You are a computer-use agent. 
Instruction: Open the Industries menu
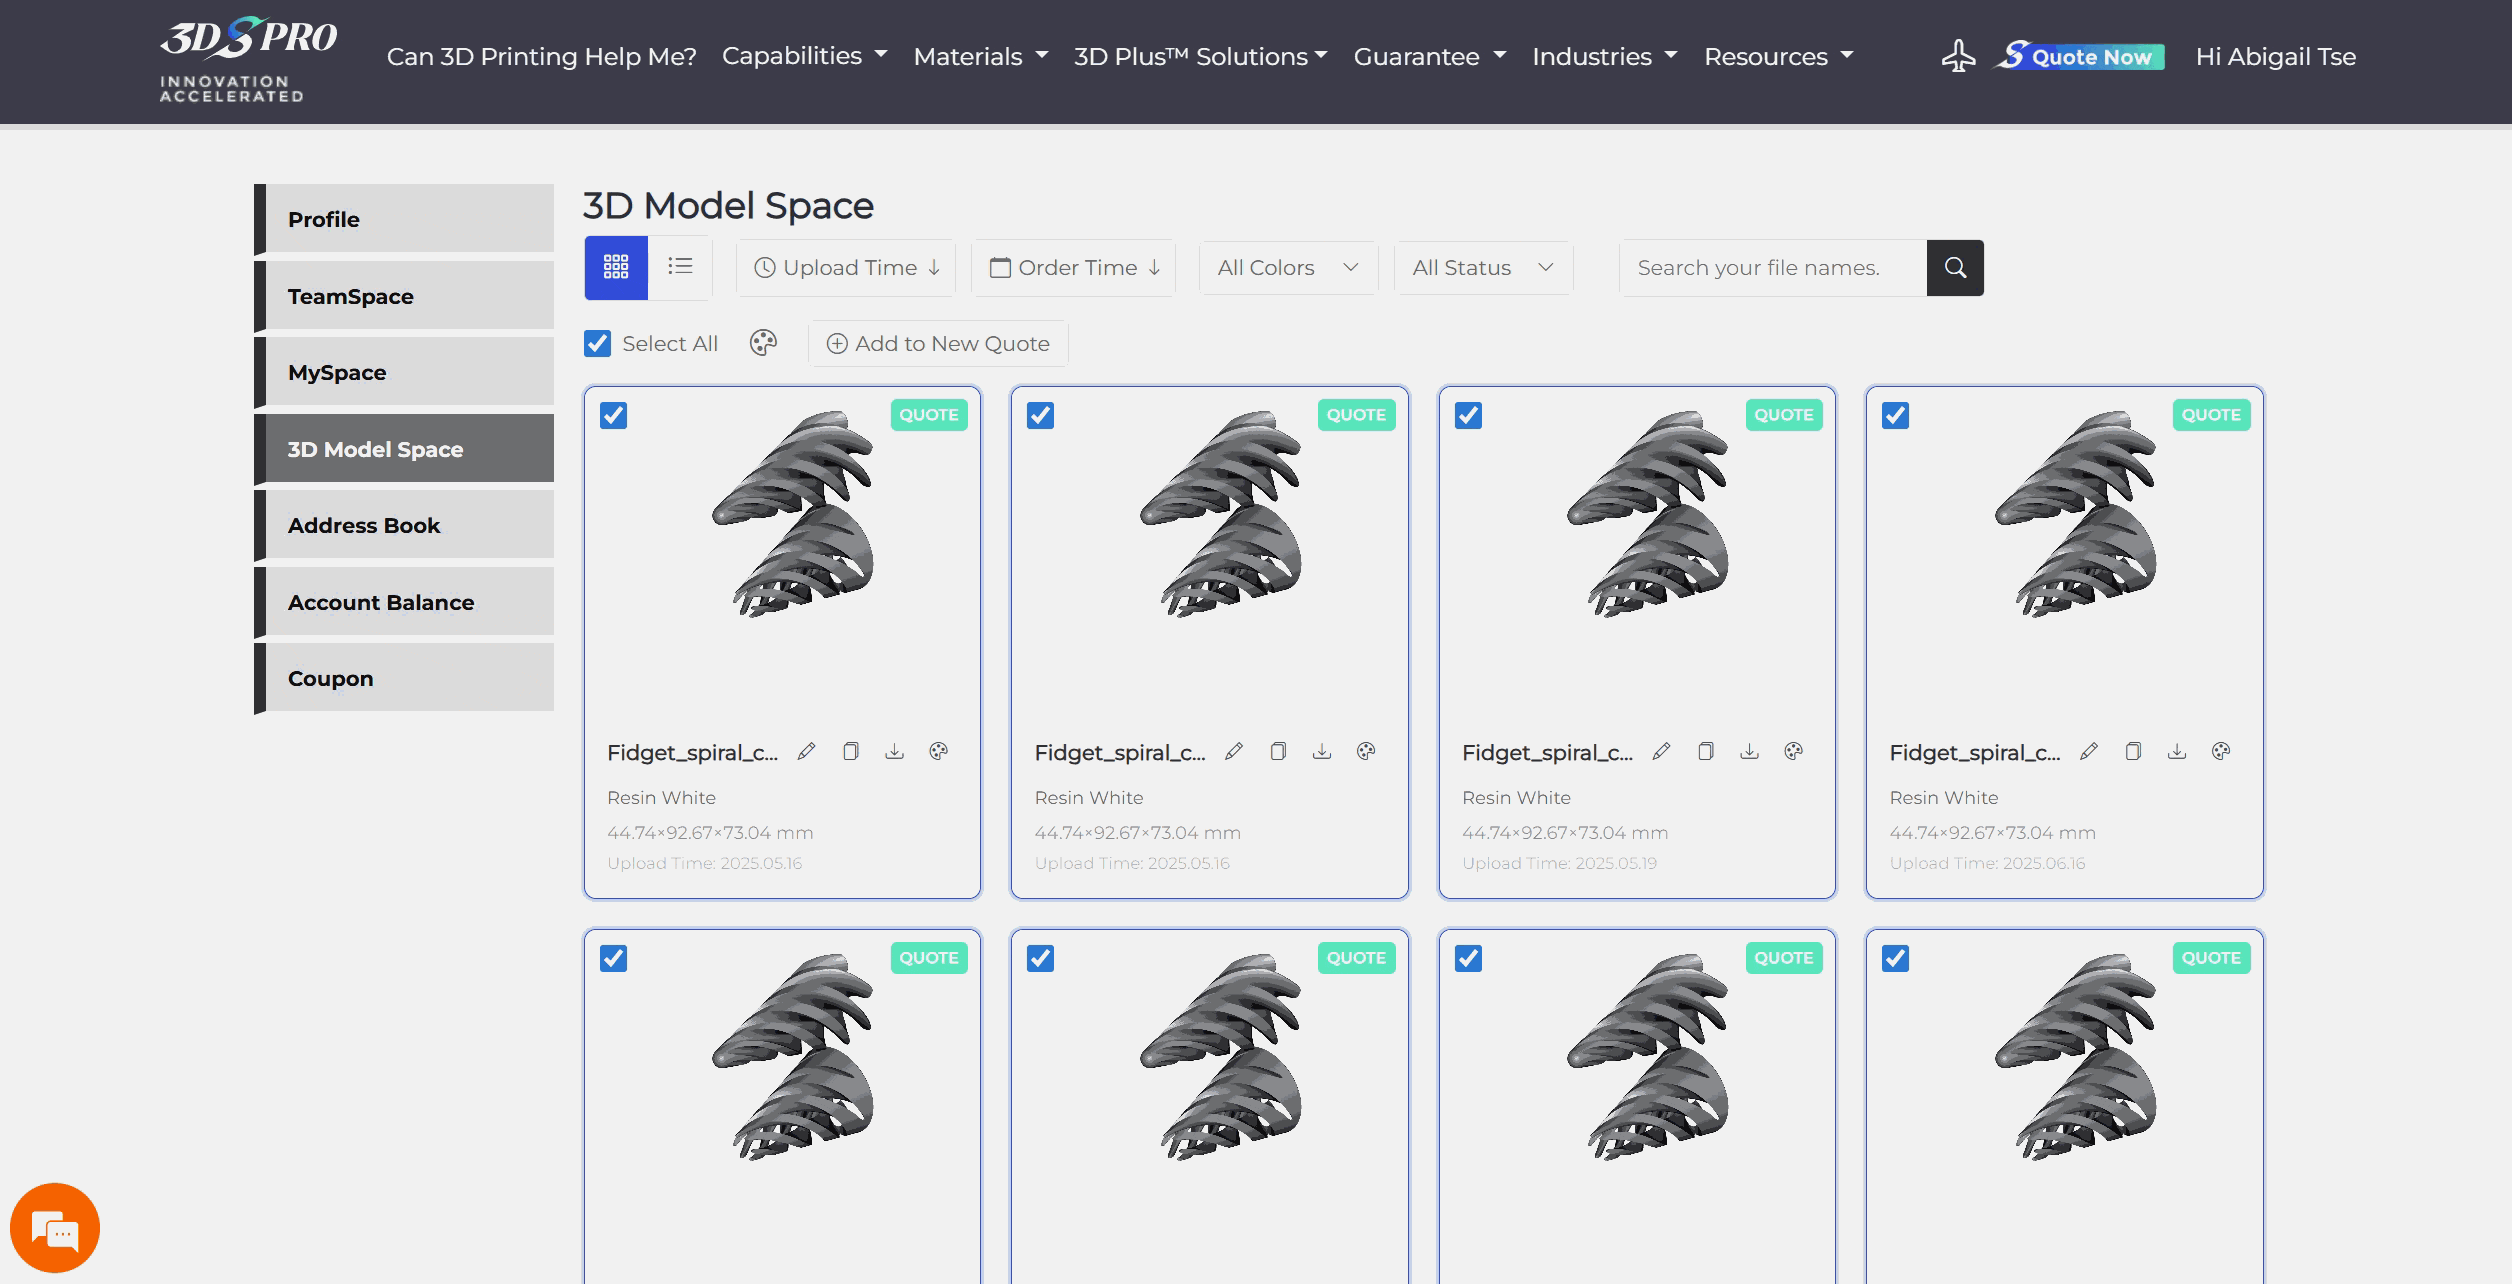pyautogui.click(x=1603, y=56)
